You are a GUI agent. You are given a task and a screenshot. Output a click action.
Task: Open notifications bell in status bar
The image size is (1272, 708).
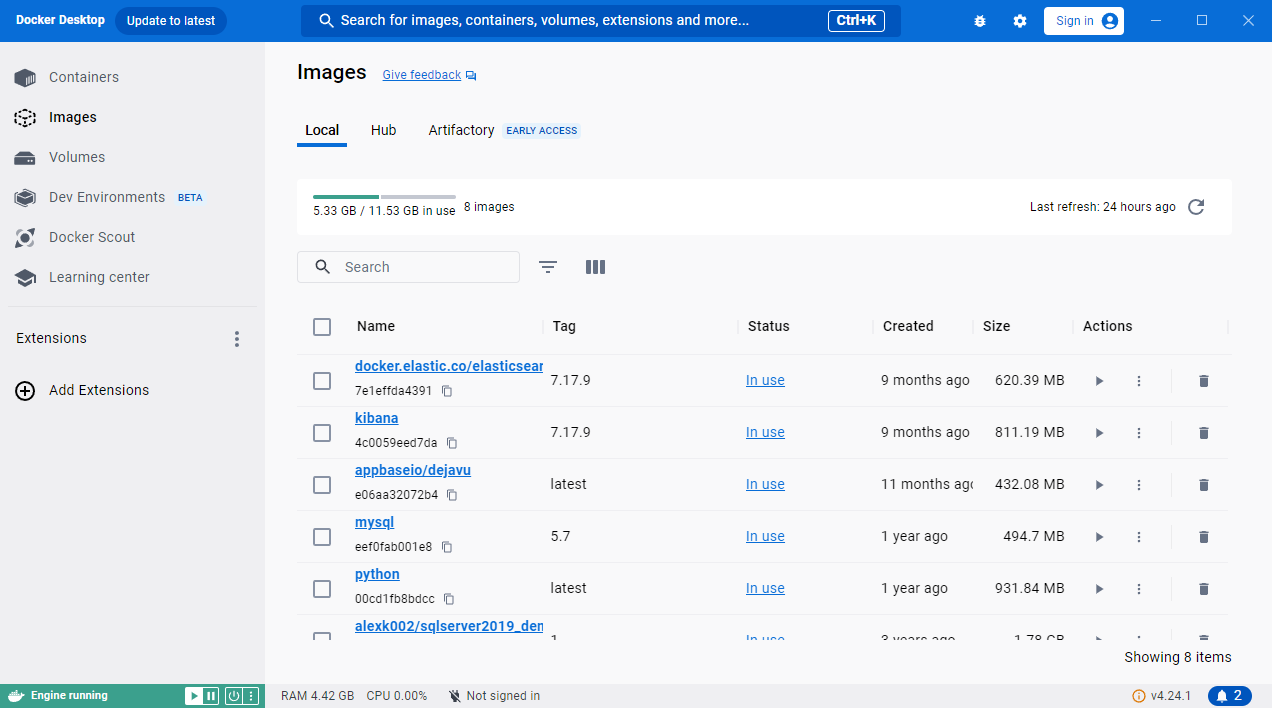[1229, 696]
